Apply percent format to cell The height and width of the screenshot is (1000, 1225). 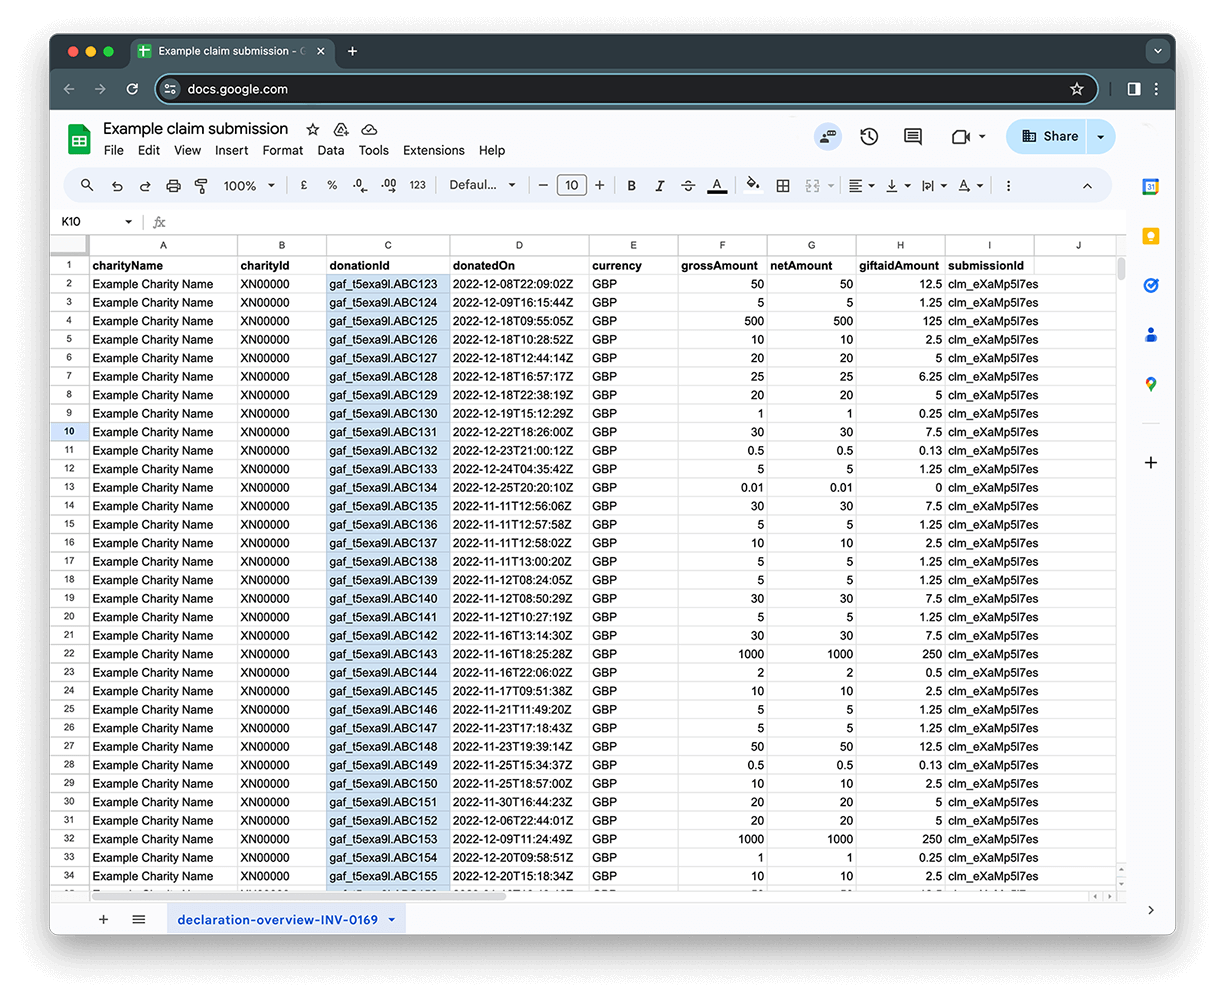coord(332,185)
